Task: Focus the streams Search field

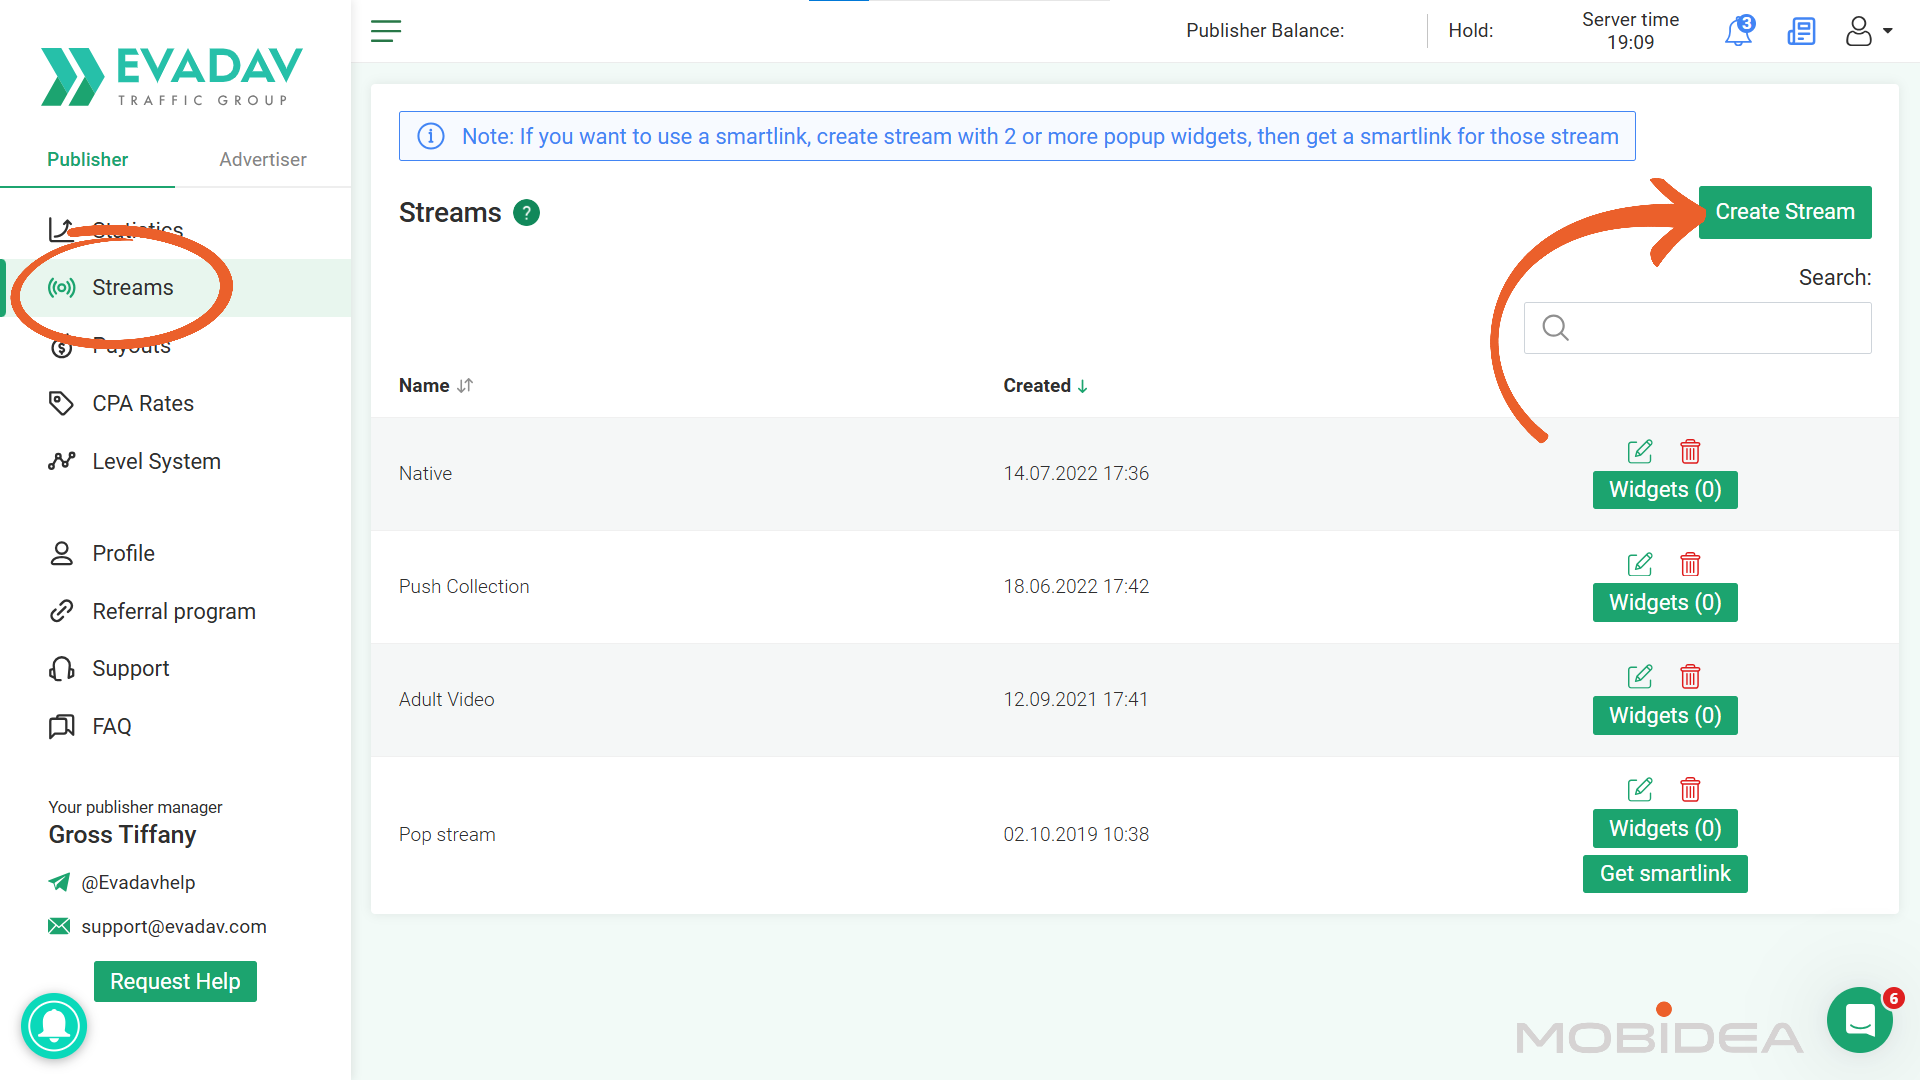Action: (1698, 328)
